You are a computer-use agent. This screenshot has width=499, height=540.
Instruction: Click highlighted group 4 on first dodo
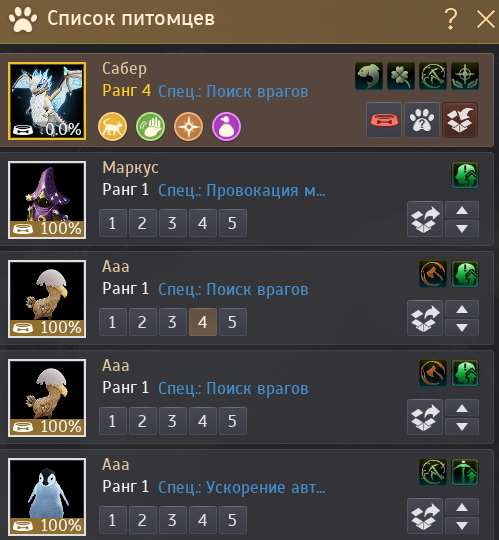(x=203, y=322)
